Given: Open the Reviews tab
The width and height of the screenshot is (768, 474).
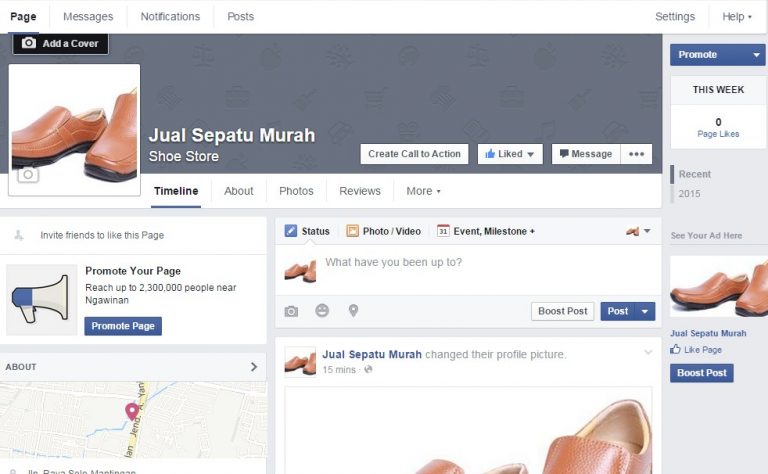Looking at the screenshot, I should pyautogui.click(x=360, y=191).
